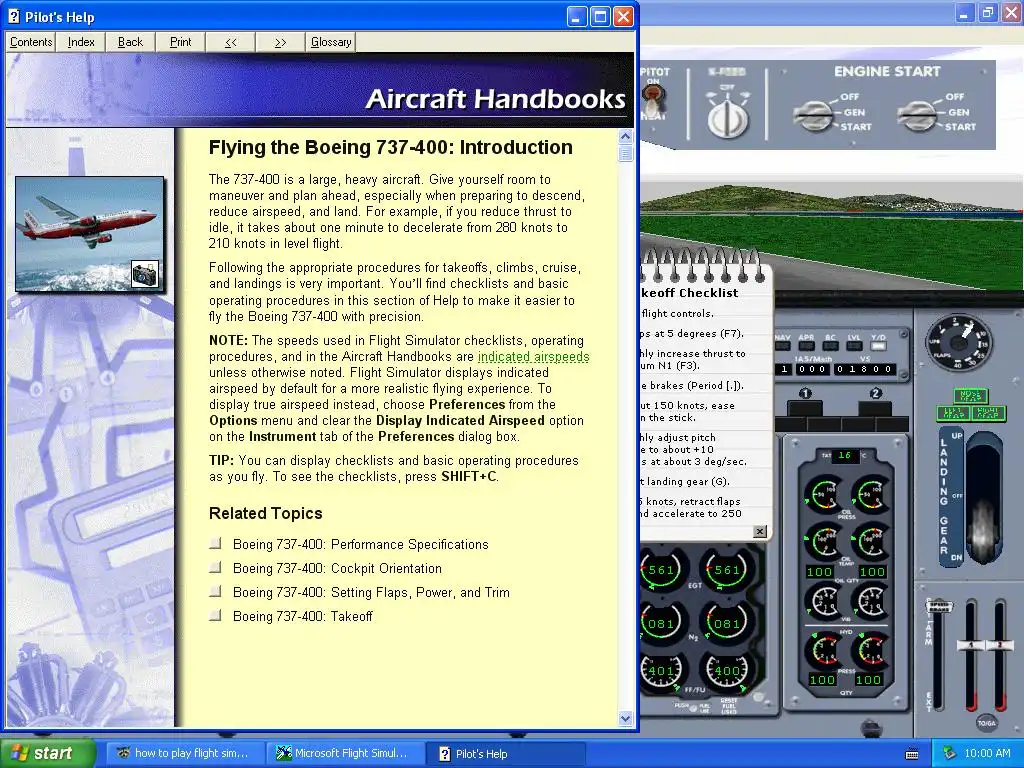Click the right hydraulic pressure gauge
This screenshot has width=1024, height=768.
[x=871, y=651]
